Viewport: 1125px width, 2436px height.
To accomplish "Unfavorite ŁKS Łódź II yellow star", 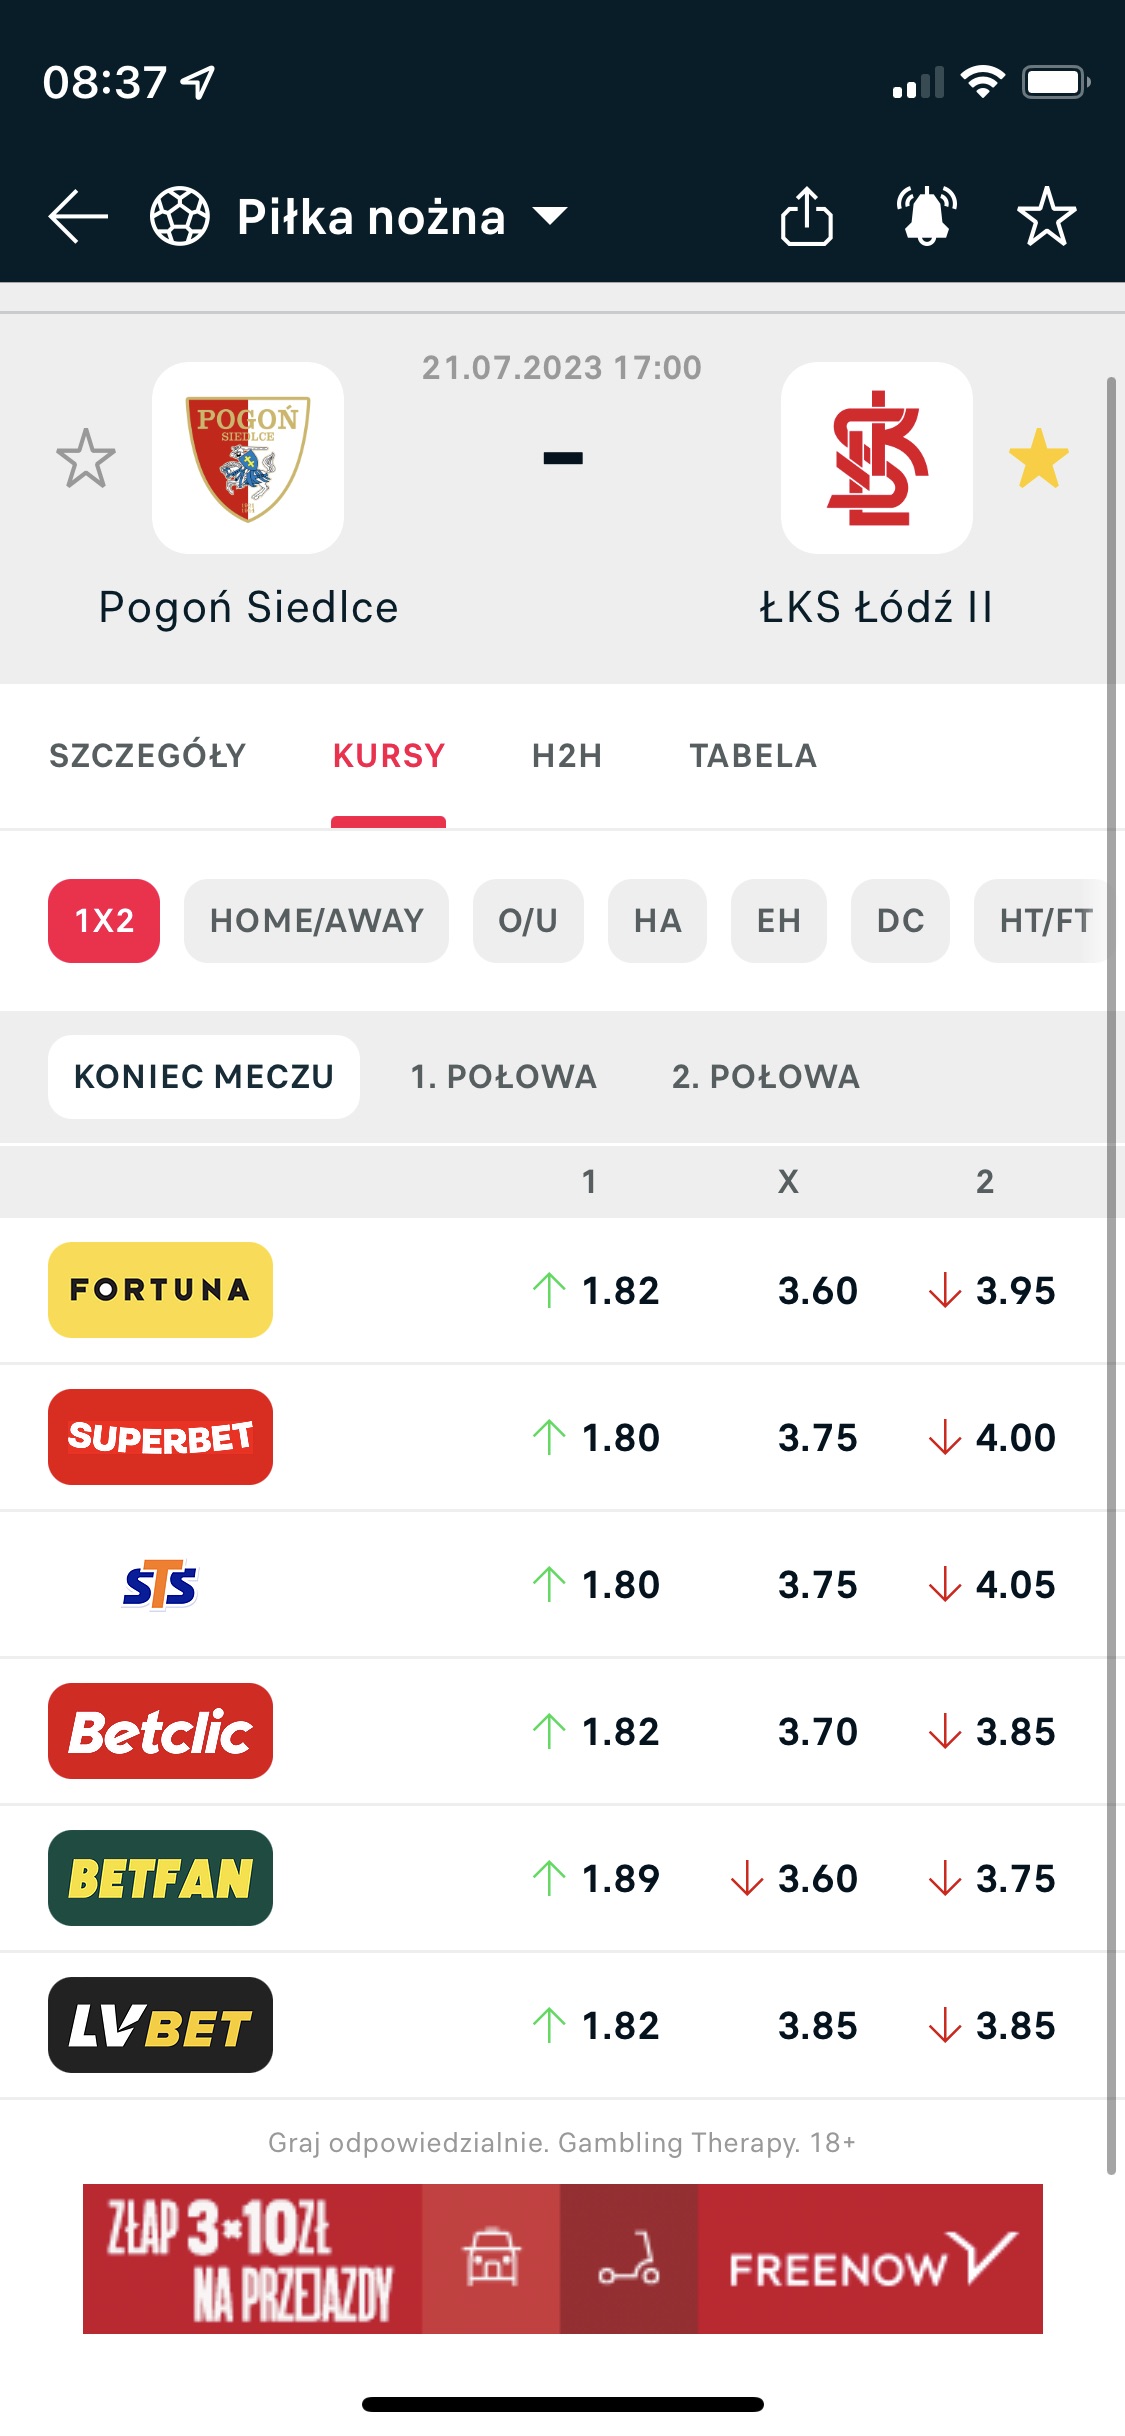I will click(1039, 459).
